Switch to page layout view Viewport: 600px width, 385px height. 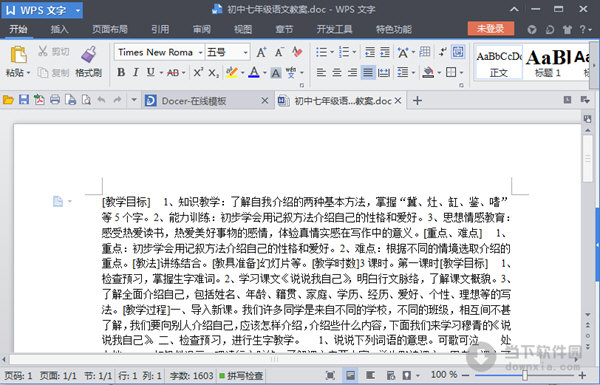click(350, 375)
